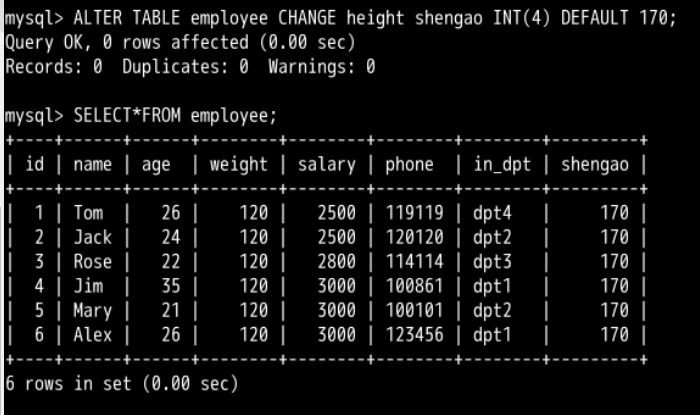Click Alex's age value 26
700x415 pixels.
(171, 335)
